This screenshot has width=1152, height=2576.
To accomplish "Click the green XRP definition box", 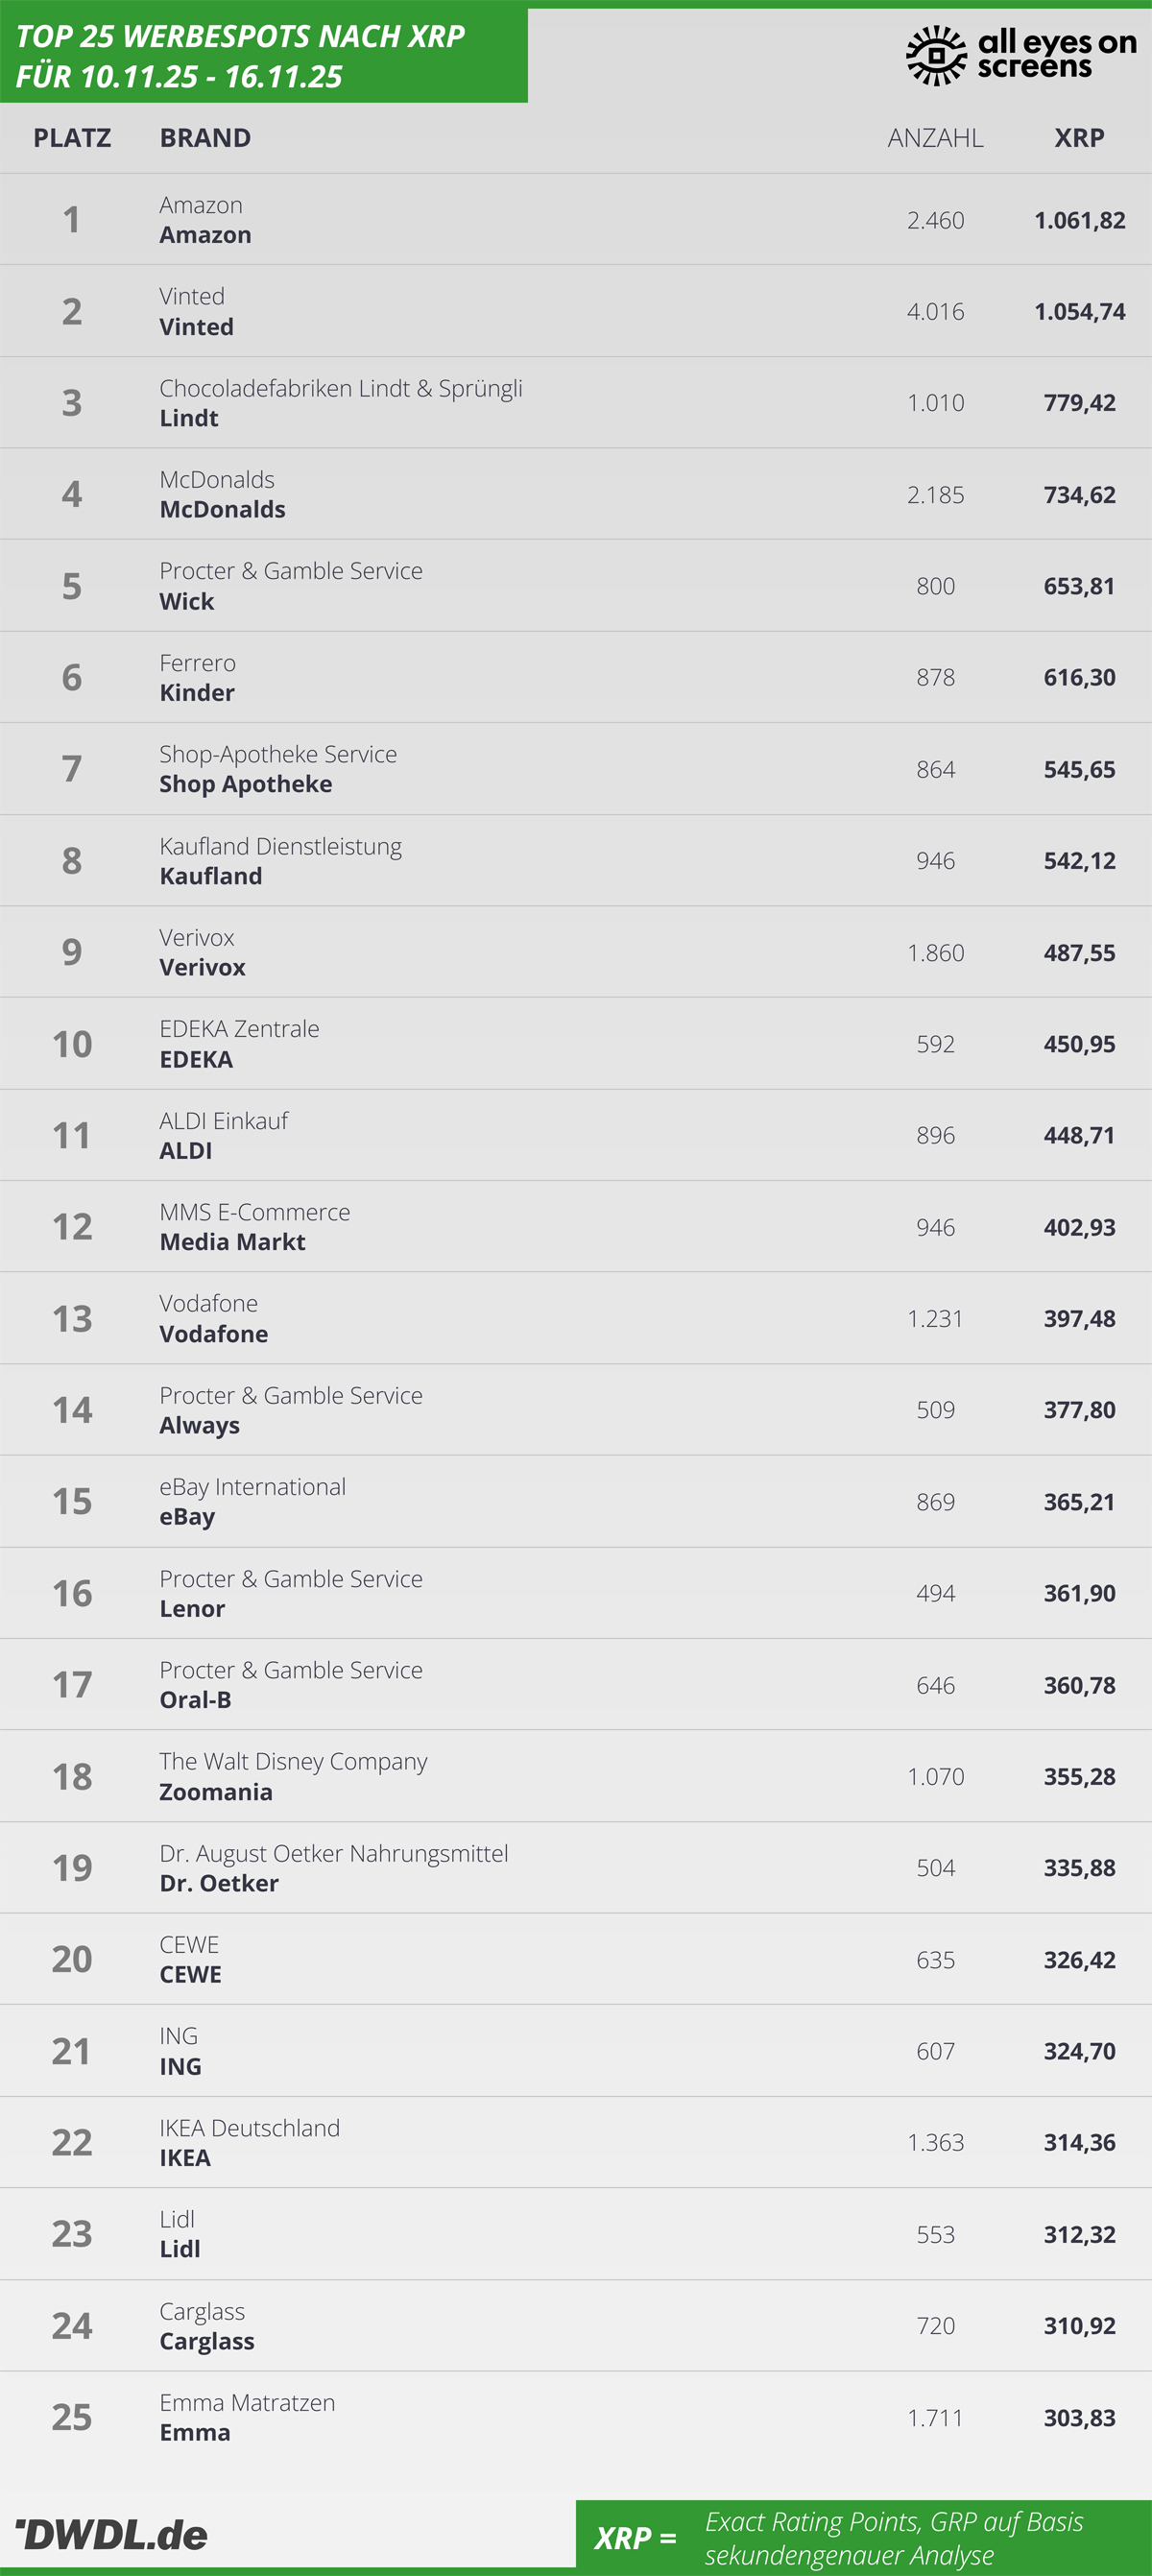I will (864, 2537).
